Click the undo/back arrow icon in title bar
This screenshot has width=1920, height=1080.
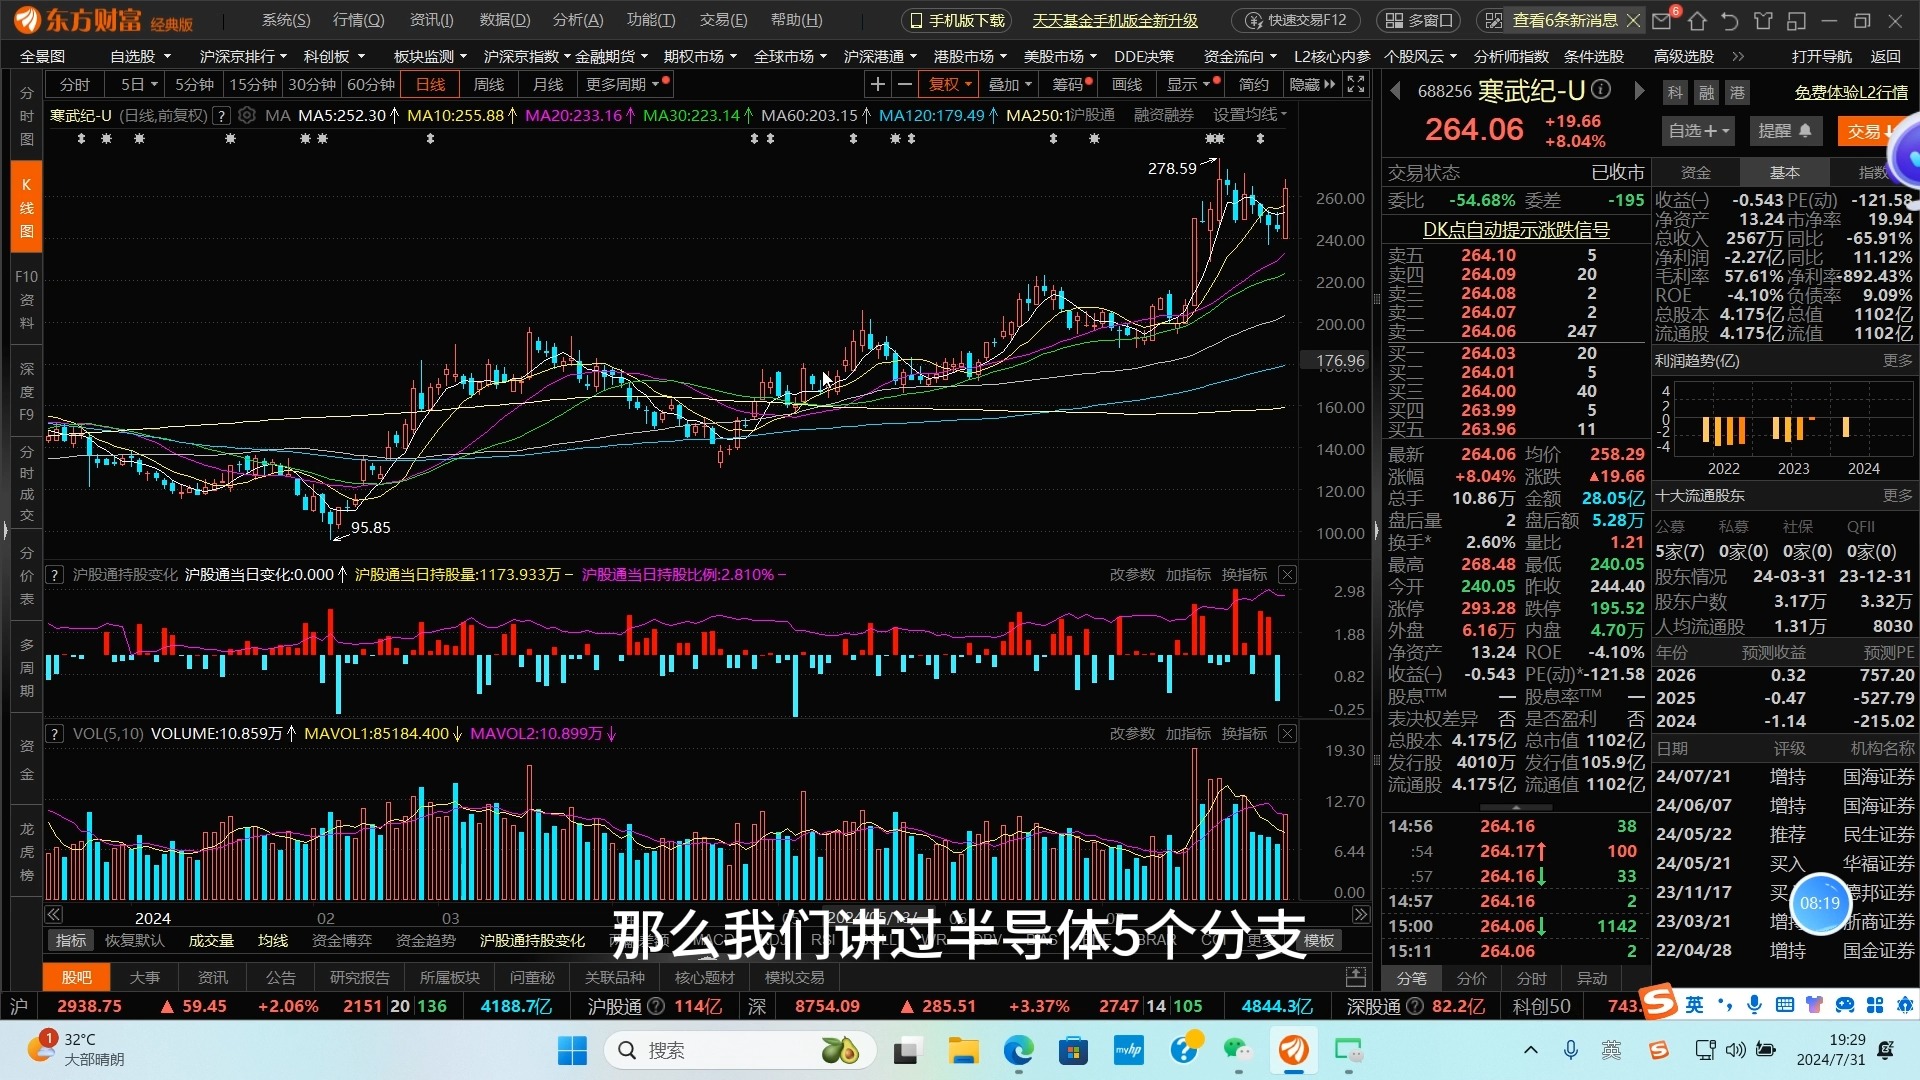click(1730, 20)
